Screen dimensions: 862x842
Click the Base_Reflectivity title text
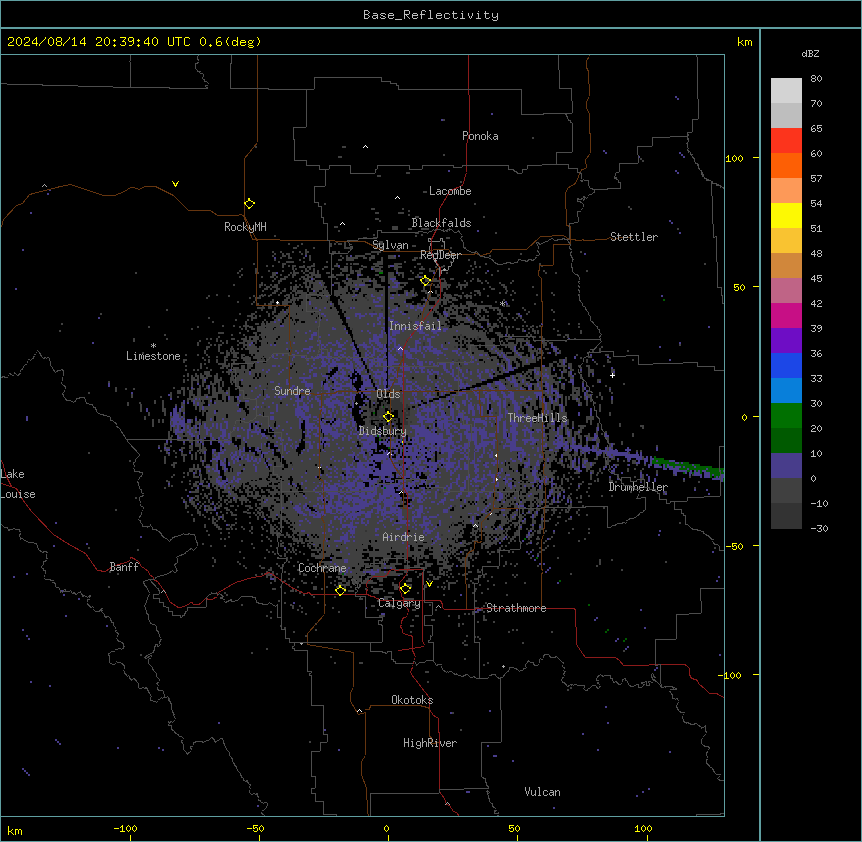tap(431, 15)
